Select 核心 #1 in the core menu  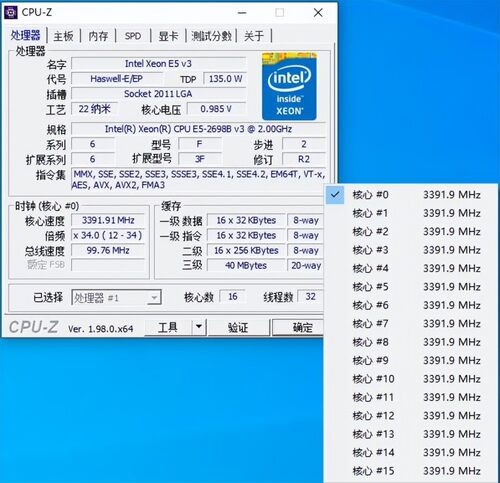(410, 213)
